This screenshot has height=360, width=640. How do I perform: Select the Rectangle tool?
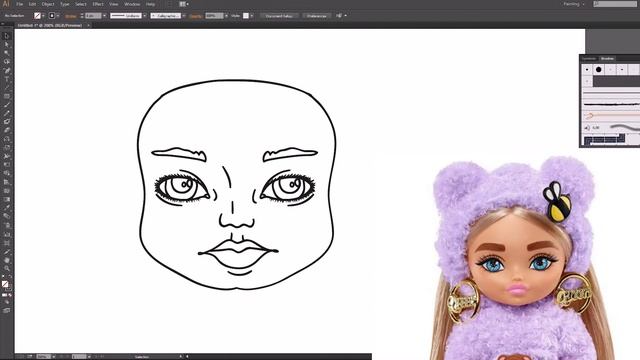pos(7,96)
